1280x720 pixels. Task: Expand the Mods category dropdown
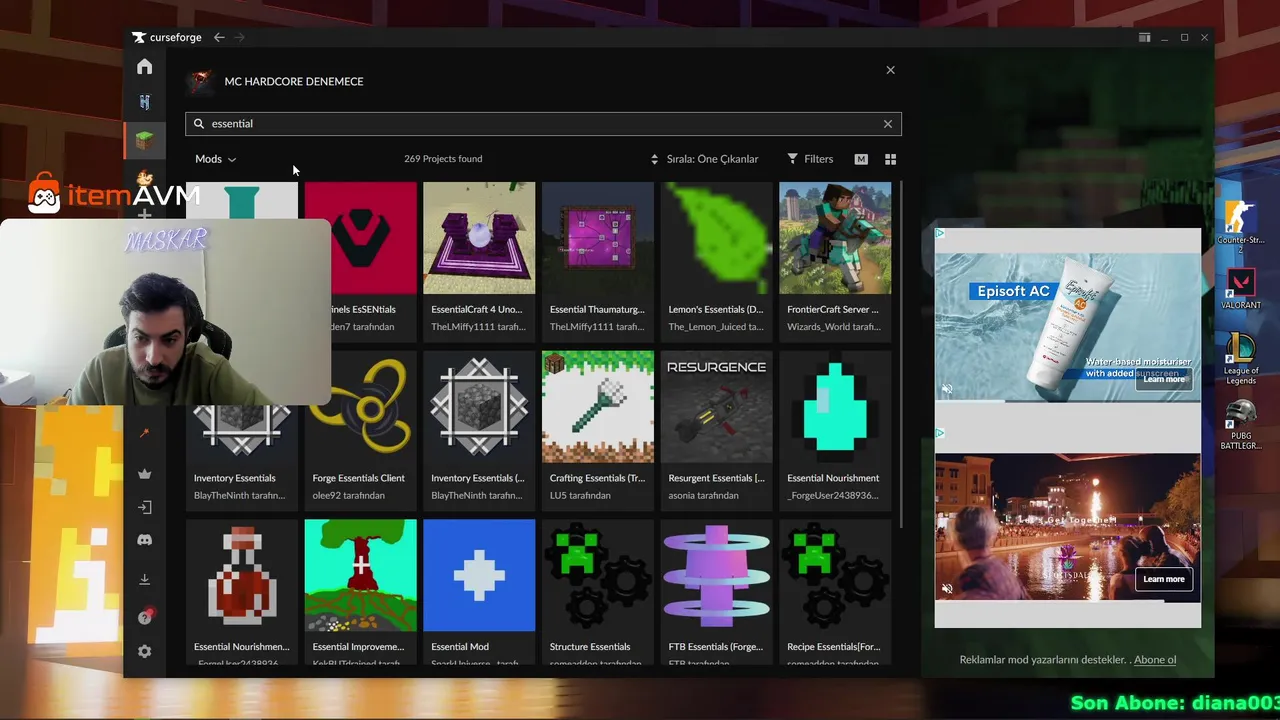coord(215,159)
